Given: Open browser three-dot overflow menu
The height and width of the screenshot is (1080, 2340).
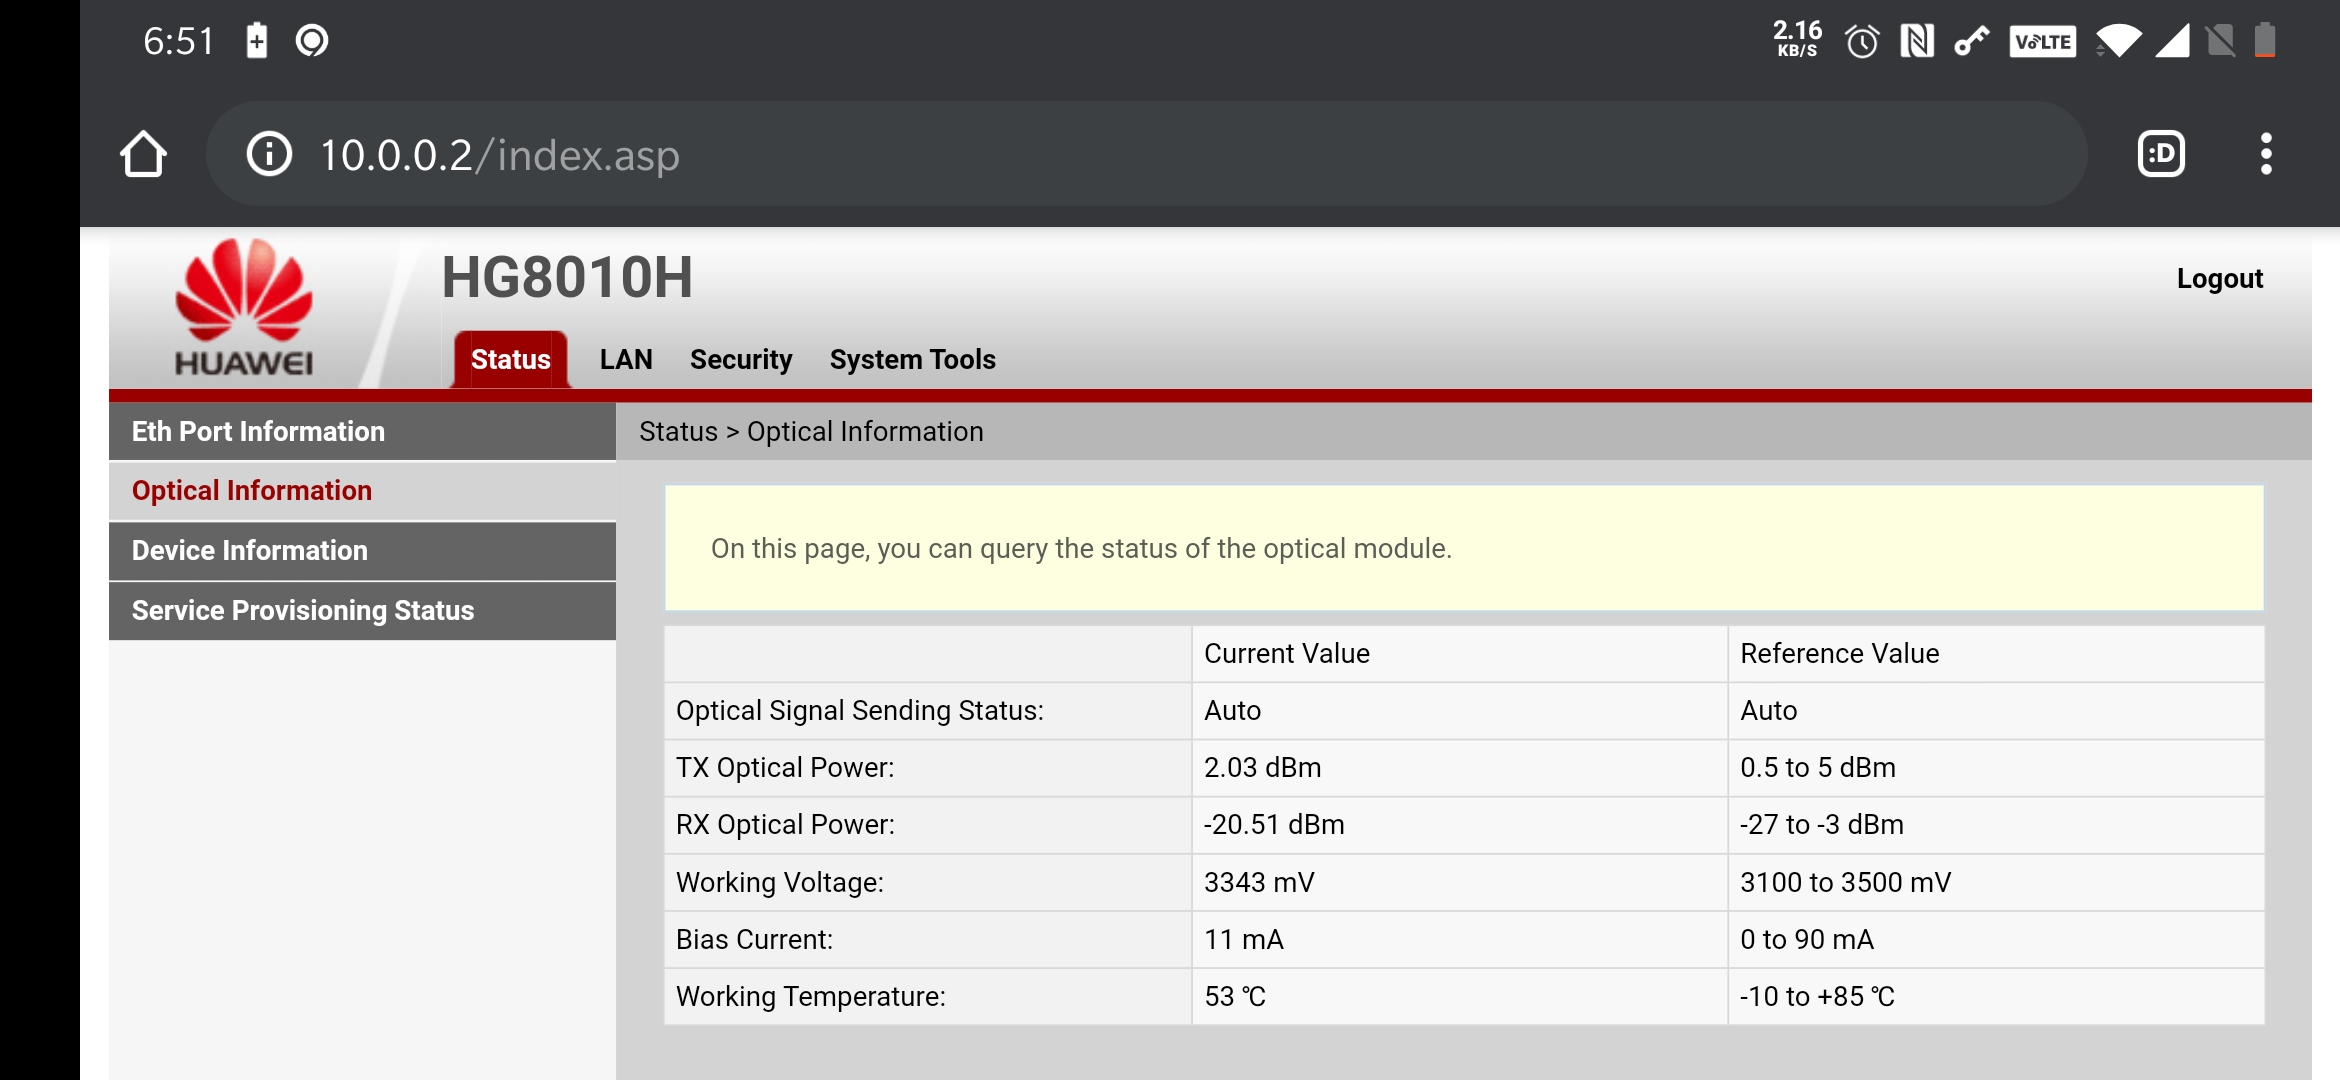Looking at the screenshot, I should tap(2266, 154).
